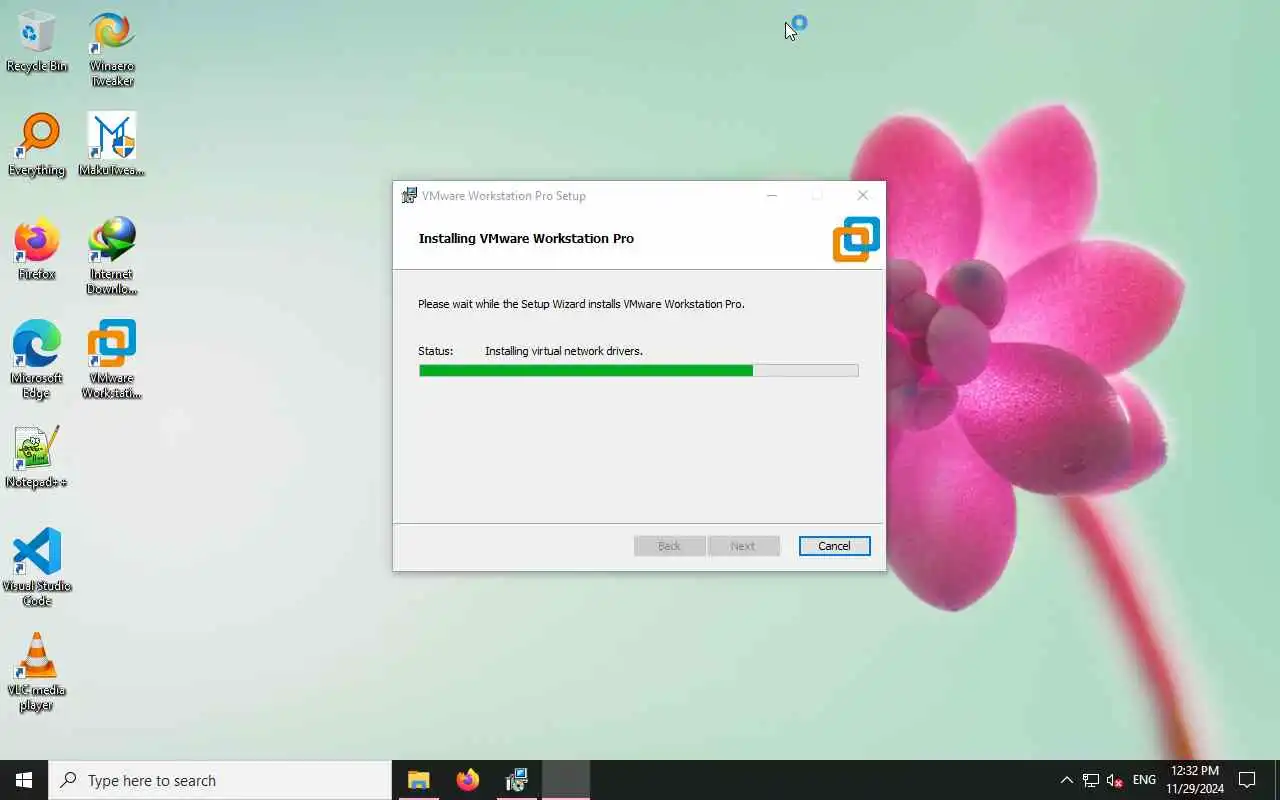This screenshot has height=800, width=1280.
Task: Select the Microsoft Edge desktop shortcut
Action: tap(37, 360)
